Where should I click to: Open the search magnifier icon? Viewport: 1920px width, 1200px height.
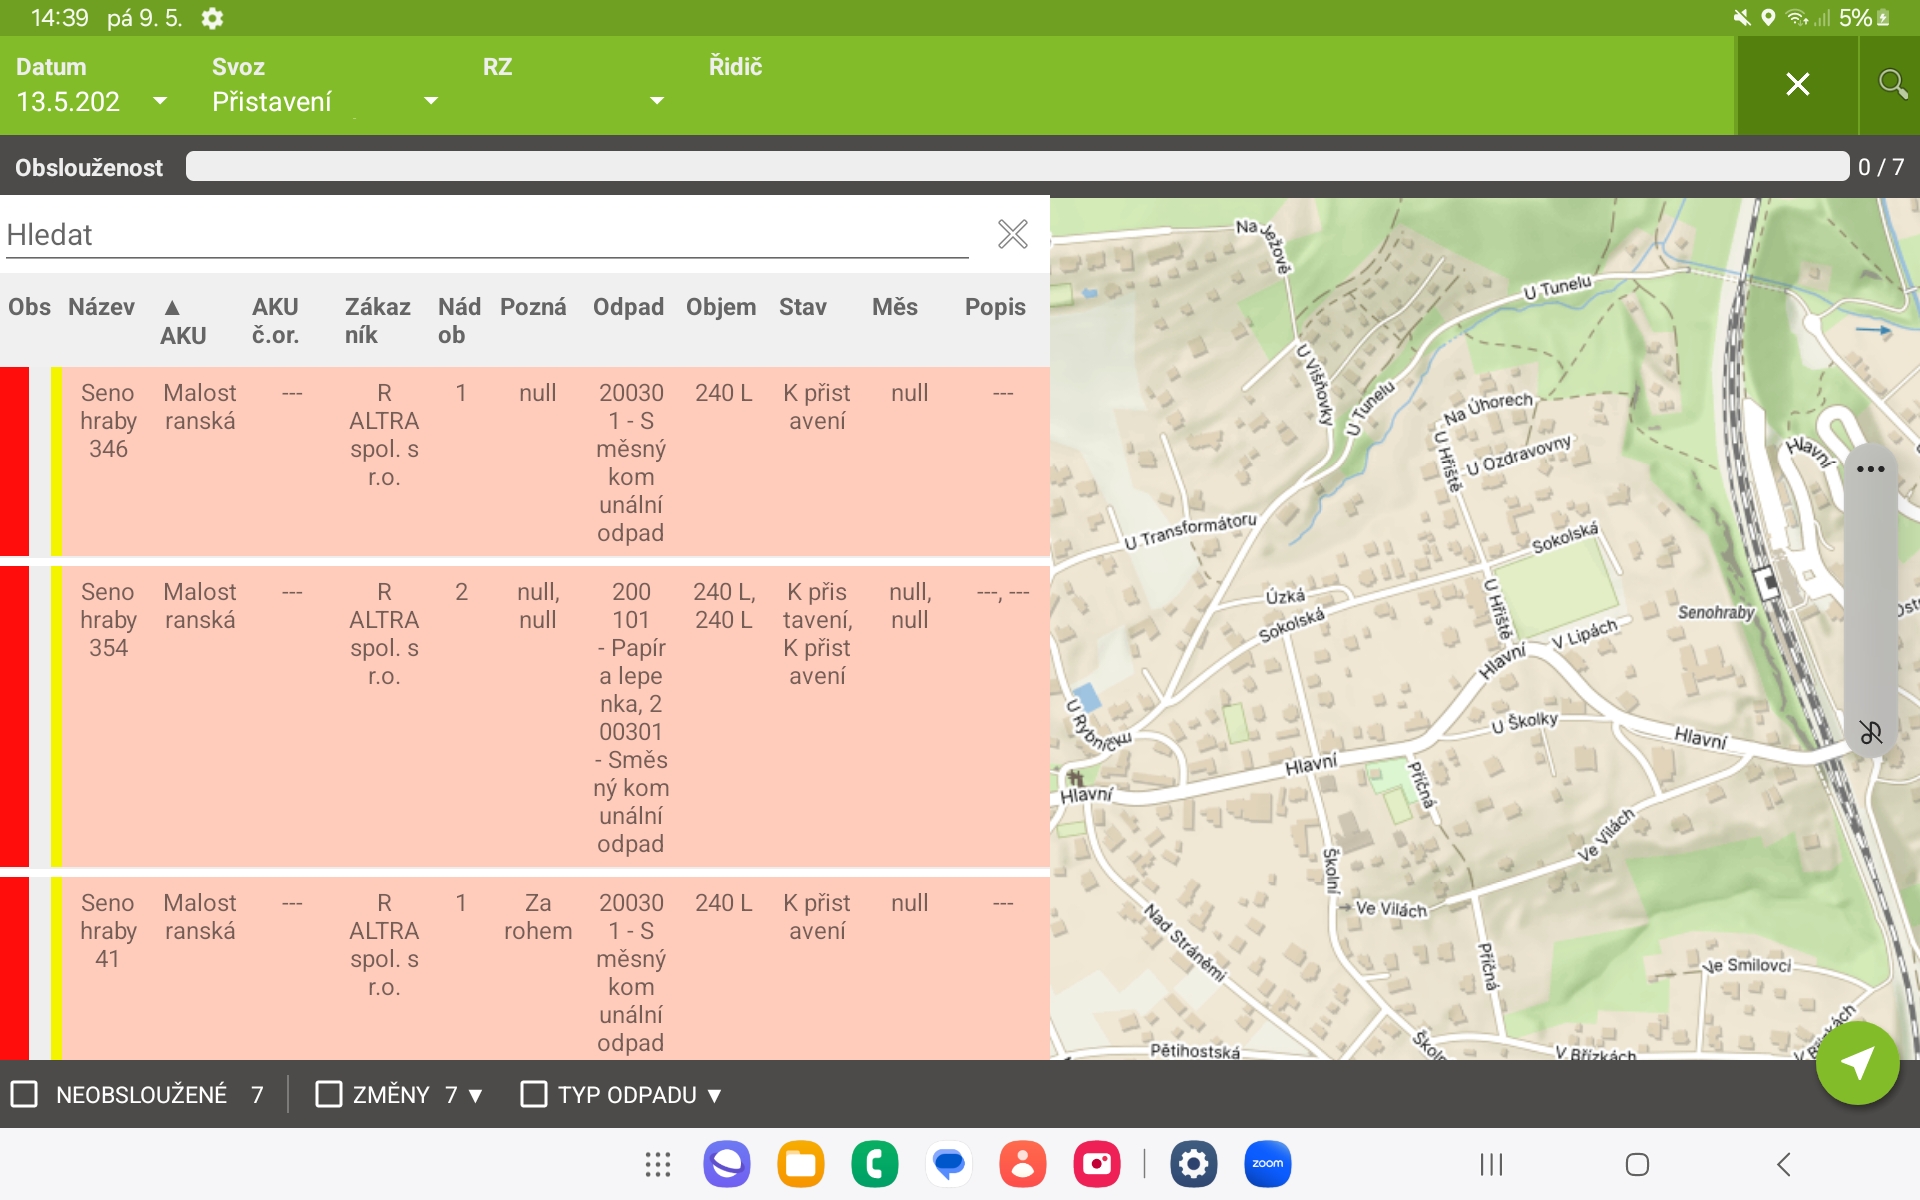point(1891,84)
